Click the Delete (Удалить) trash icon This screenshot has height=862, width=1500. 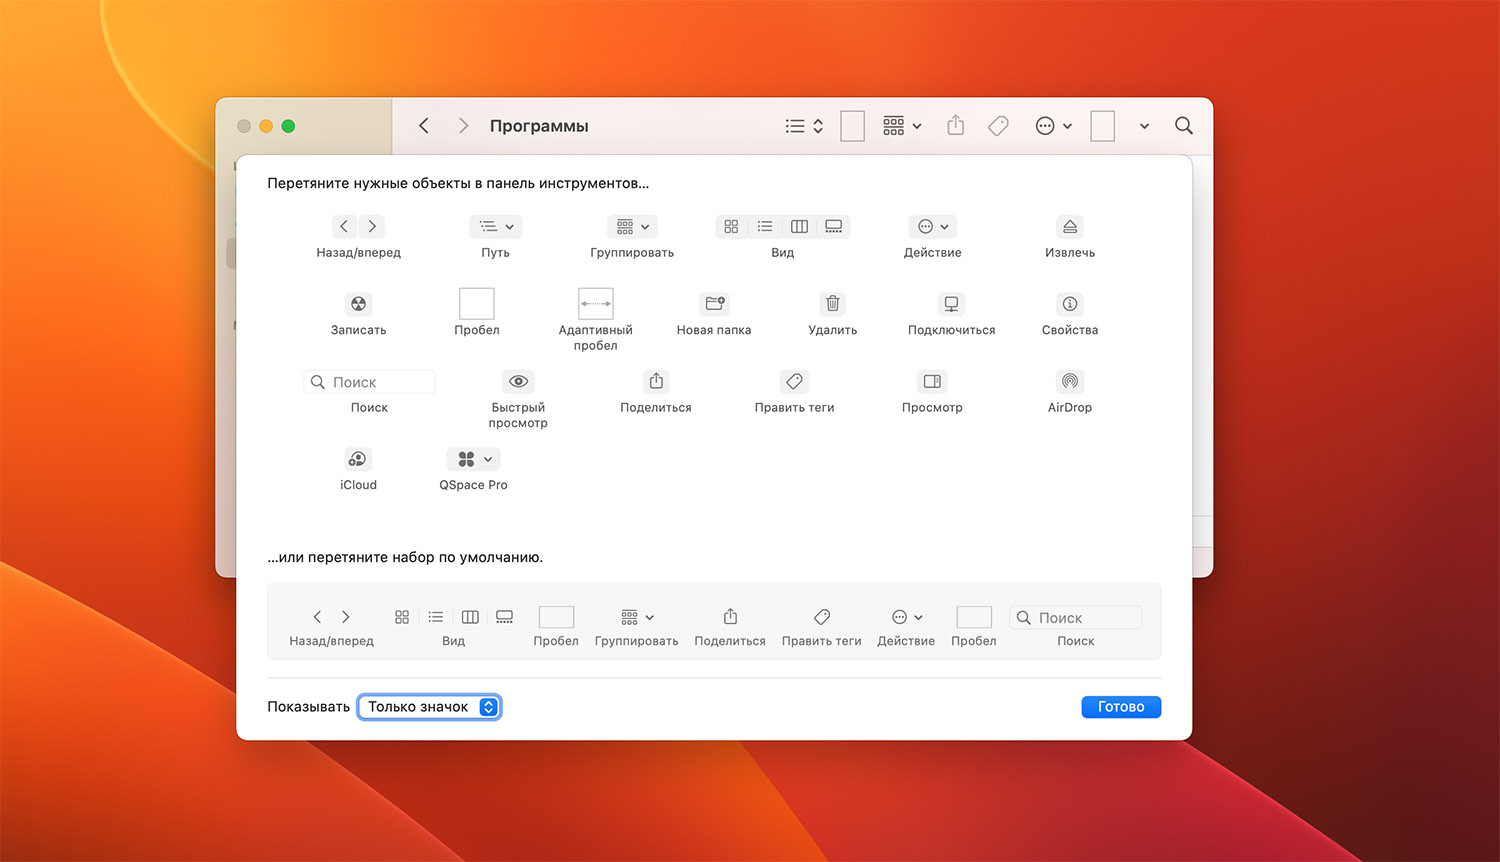coord(832,304)
